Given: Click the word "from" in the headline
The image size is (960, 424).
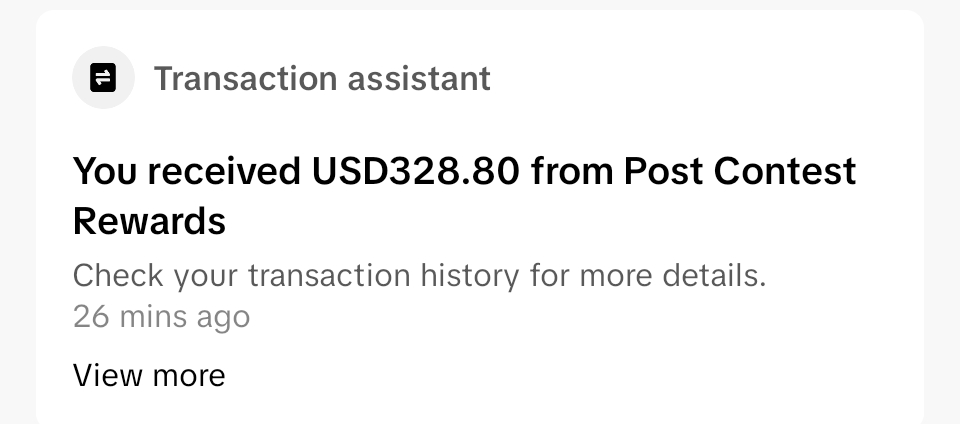Looking at the screenshot, I should click(571, 171).
